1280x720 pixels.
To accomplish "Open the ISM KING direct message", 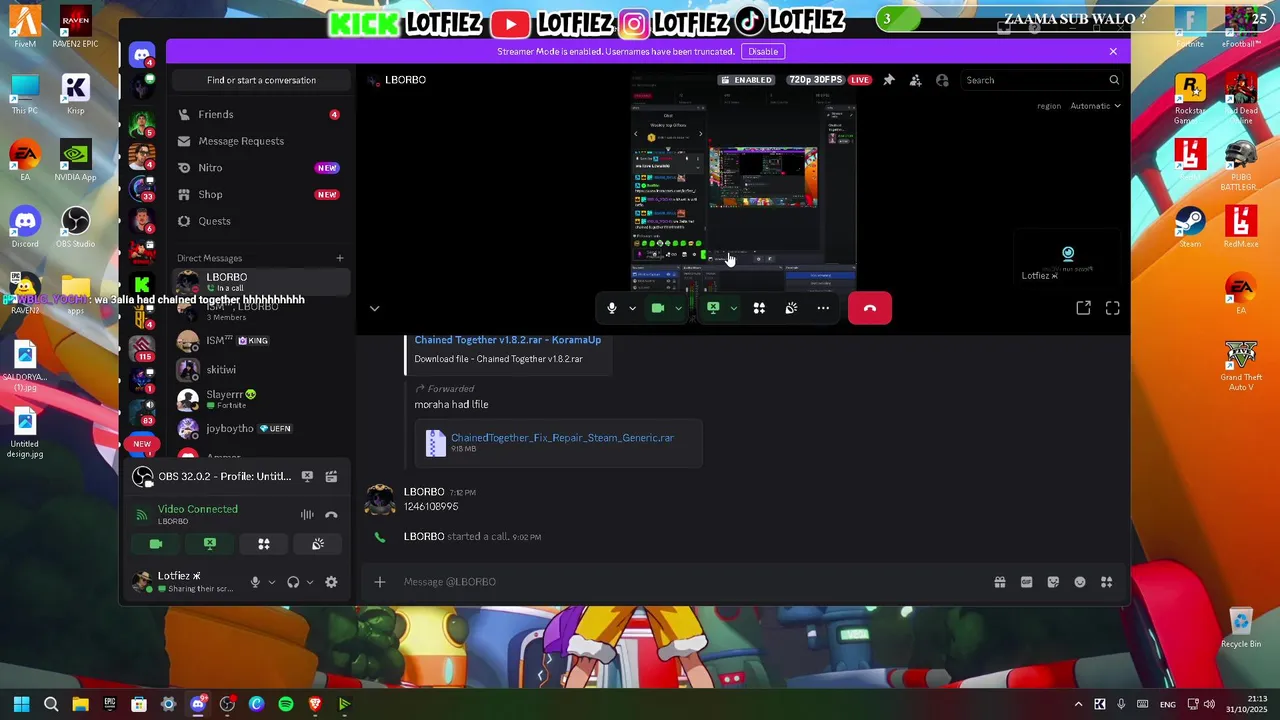I will [260, 341].
